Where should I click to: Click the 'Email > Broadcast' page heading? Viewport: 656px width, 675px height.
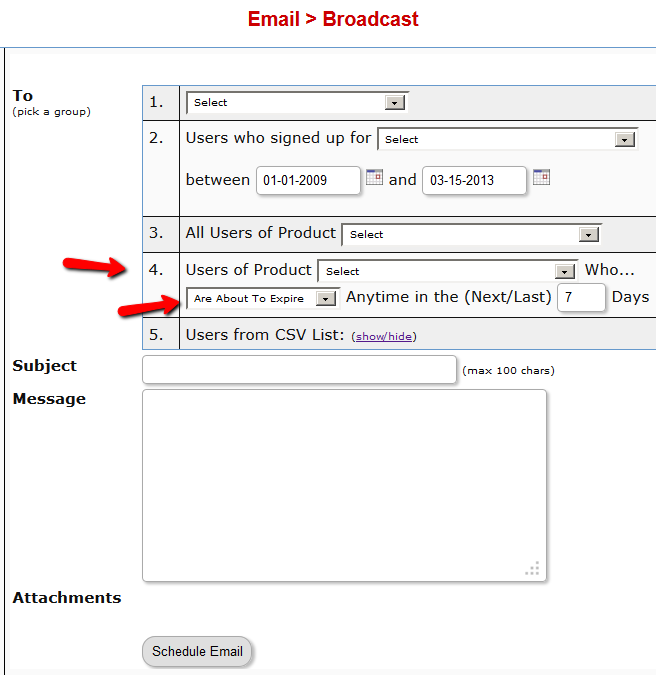point(333,19)
